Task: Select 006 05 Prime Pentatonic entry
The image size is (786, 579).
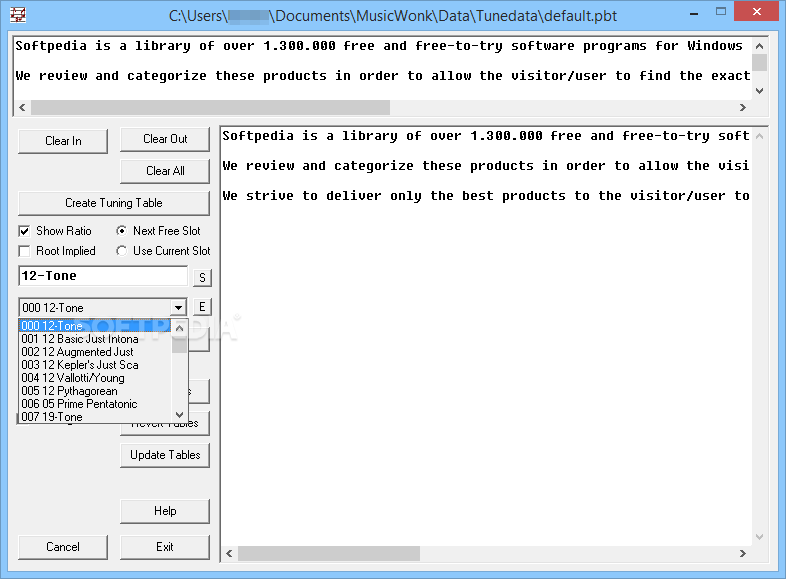Action: (x=95, y=404)
